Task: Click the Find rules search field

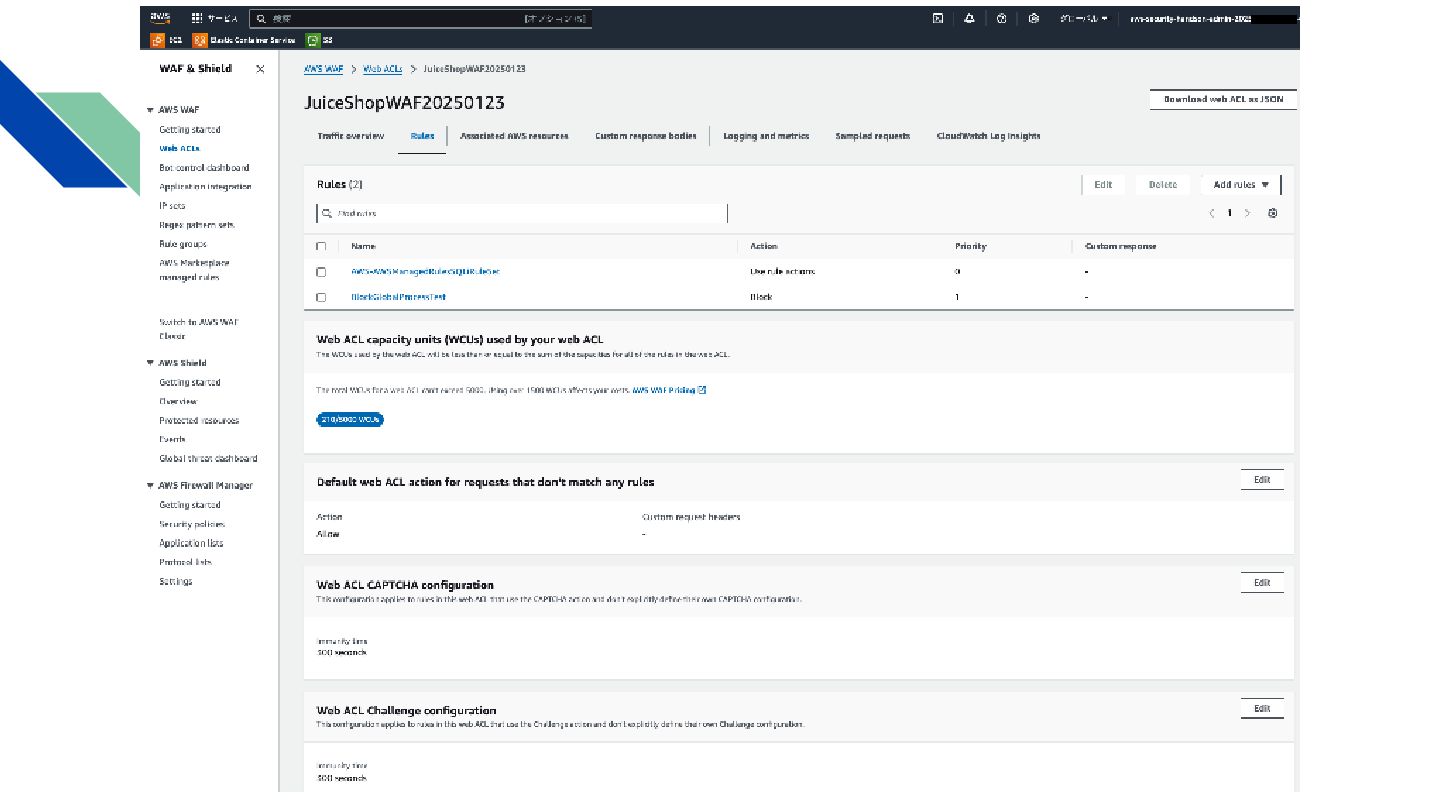Action: pyautogui.click(x=522, y=213)
